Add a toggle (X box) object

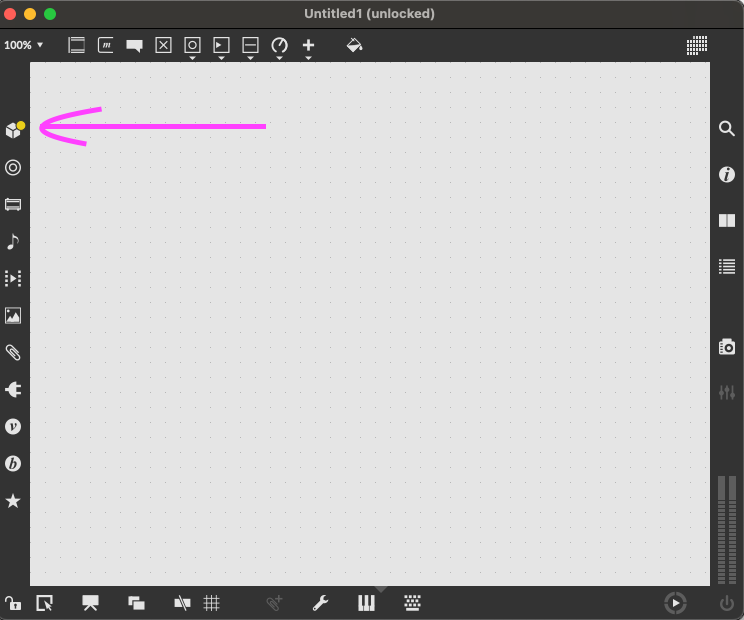(x=163, y=45)
